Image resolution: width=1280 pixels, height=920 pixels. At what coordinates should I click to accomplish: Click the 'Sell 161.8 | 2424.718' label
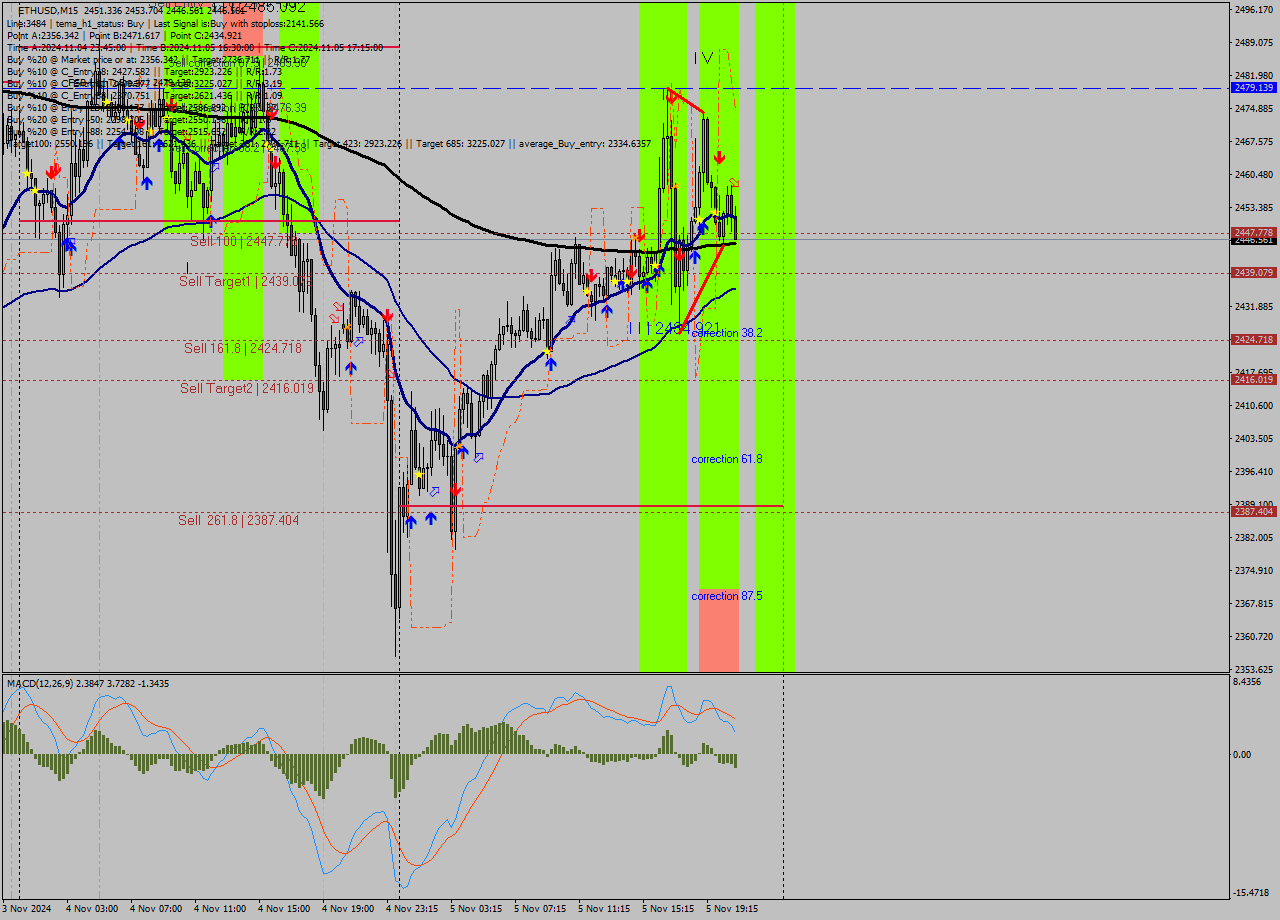coord(243,348)
